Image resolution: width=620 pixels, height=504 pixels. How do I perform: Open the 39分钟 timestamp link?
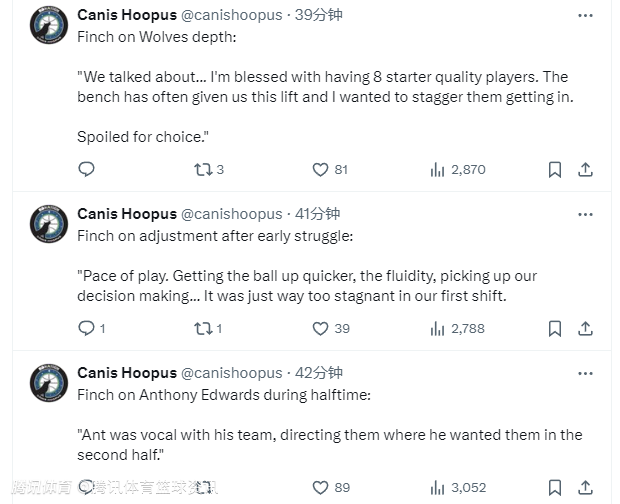317,15
